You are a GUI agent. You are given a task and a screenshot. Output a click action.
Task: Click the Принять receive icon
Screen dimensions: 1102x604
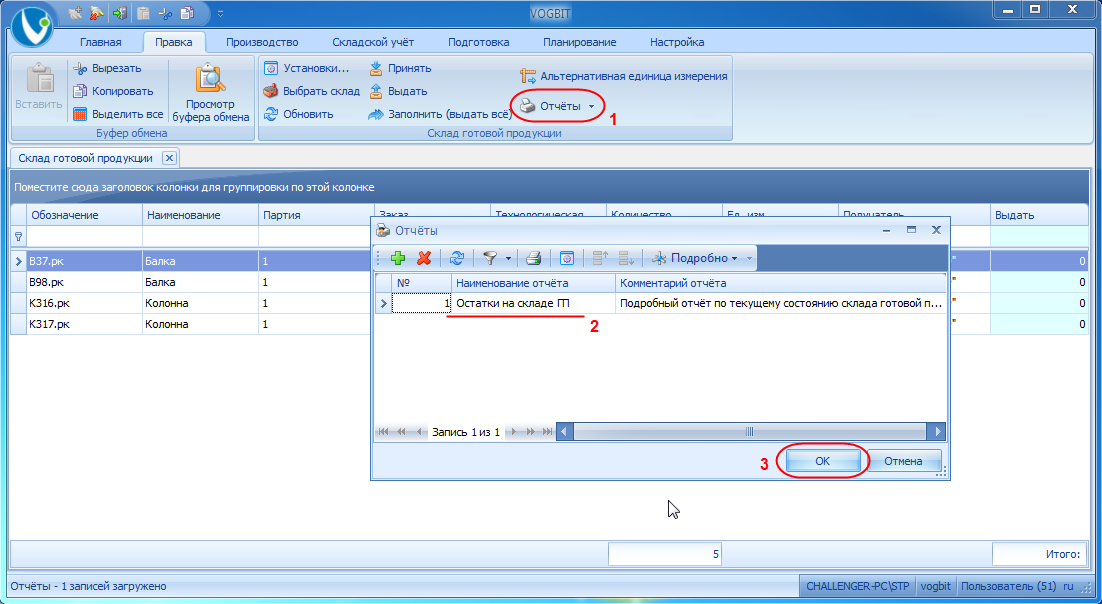pyautogui.click(x=376, y=68)
